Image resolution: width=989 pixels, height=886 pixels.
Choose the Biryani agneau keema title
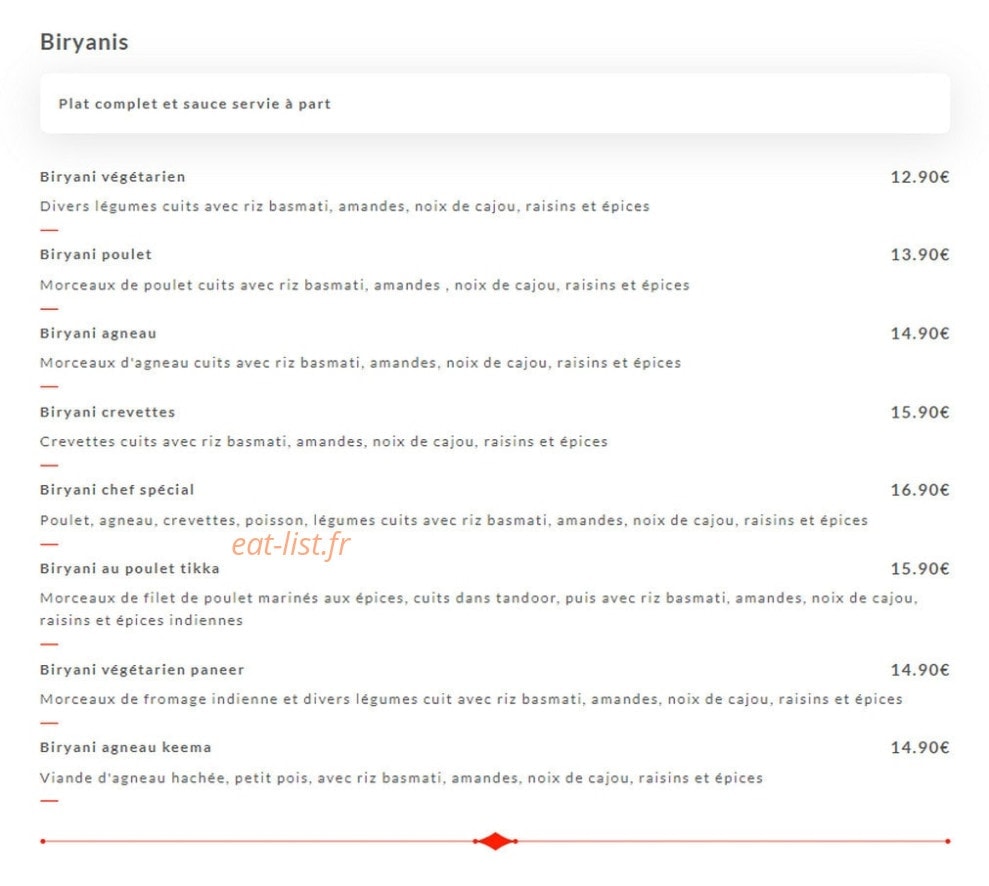[x=126, y=748]
